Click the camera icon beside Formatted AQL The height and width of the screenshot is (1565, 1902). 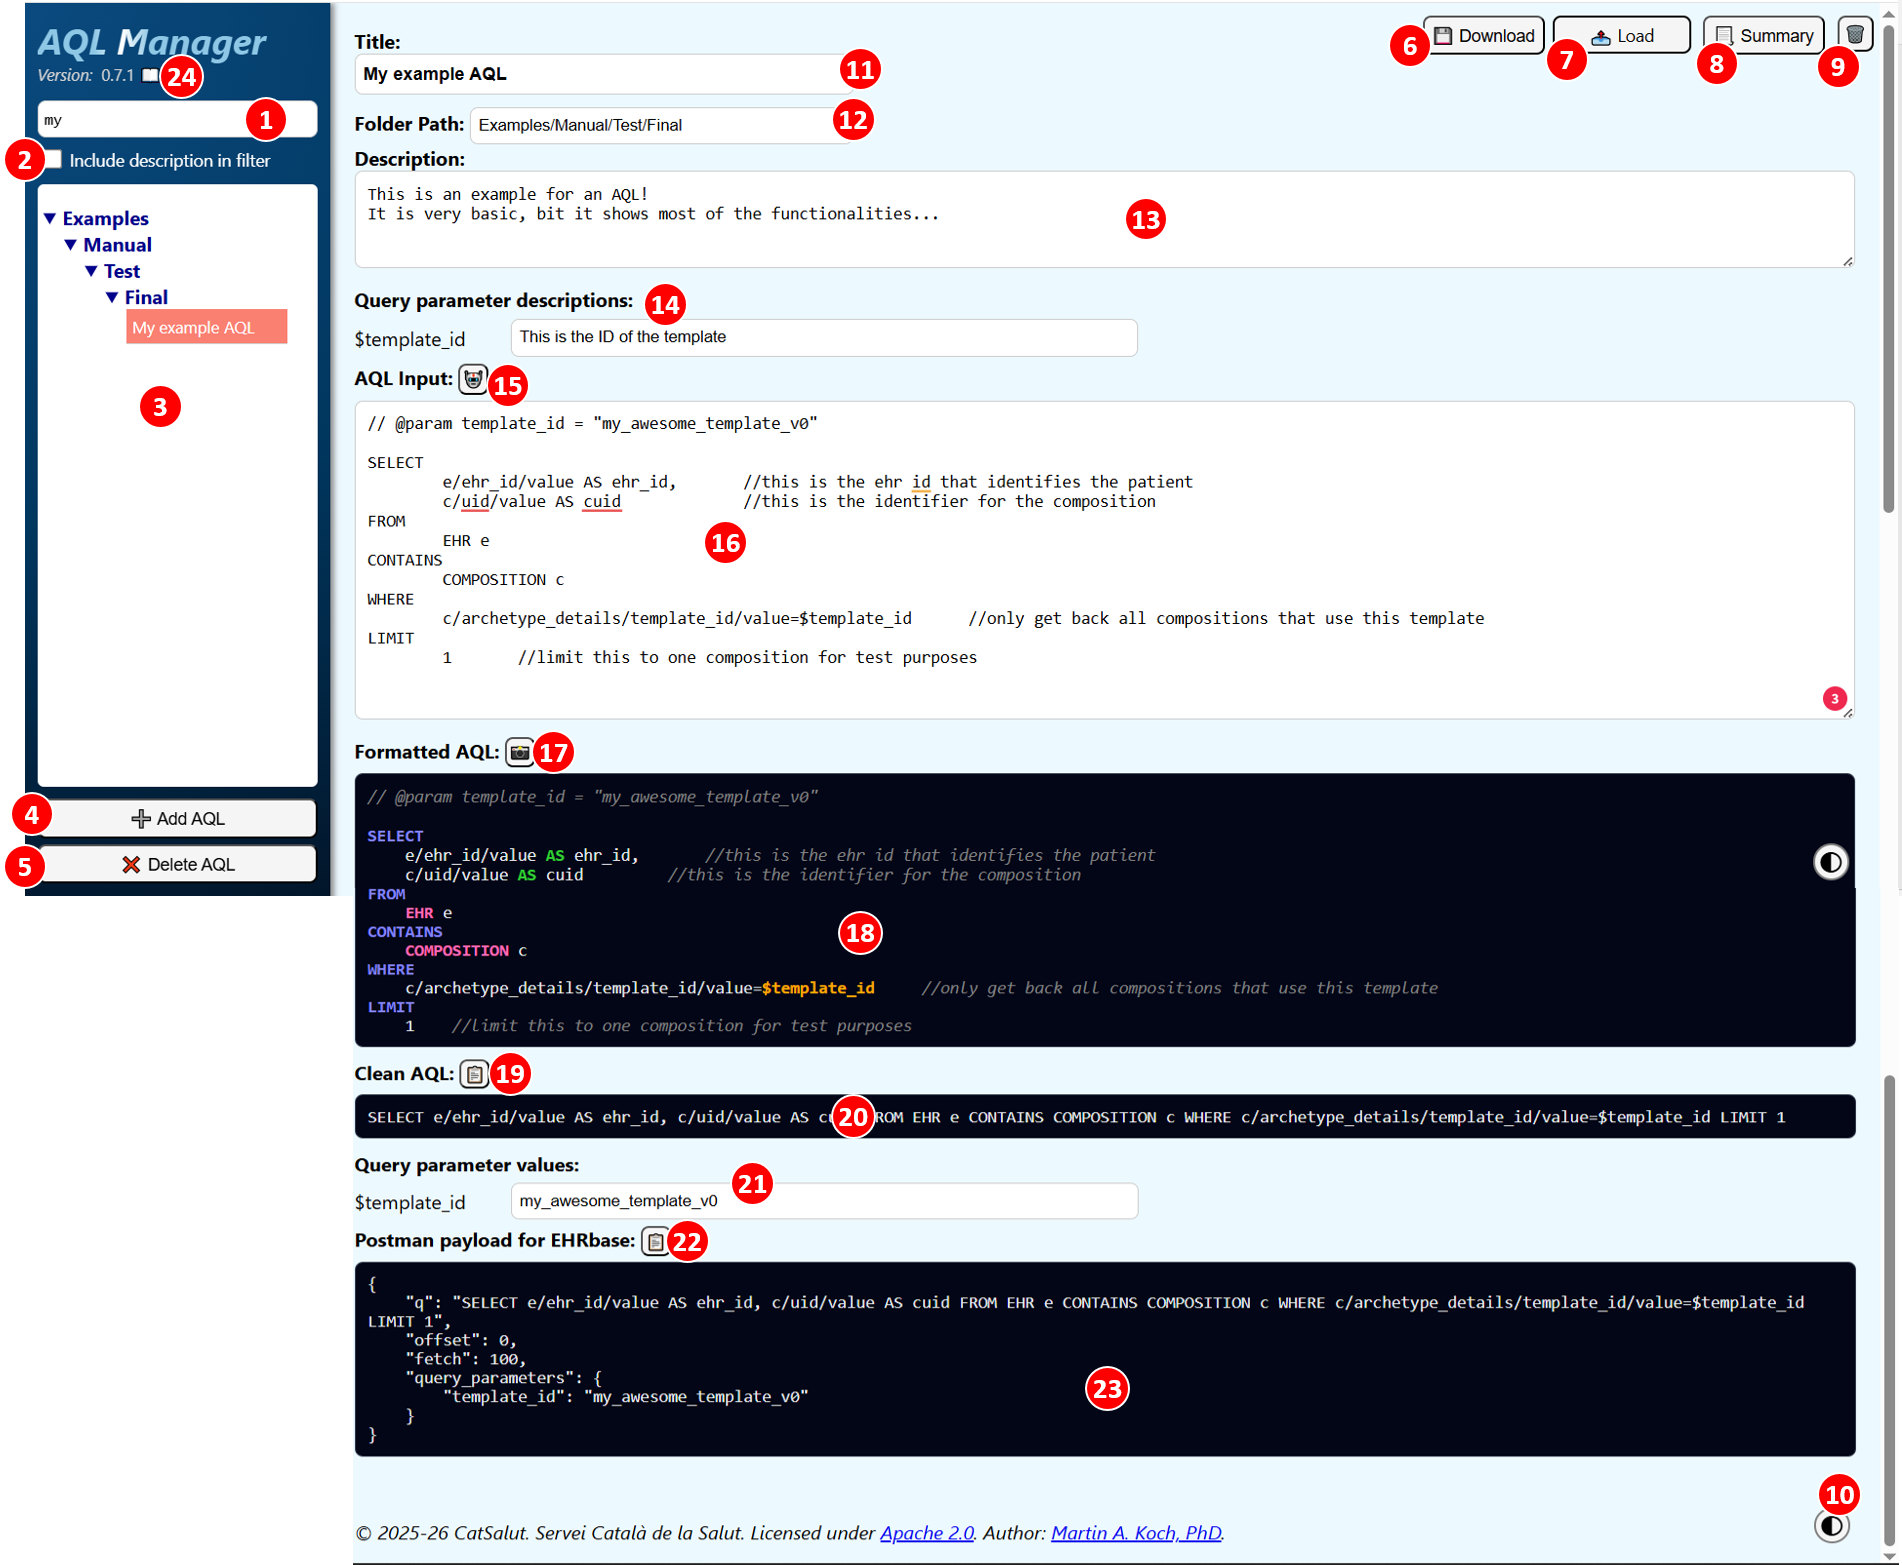click(519, 752)
